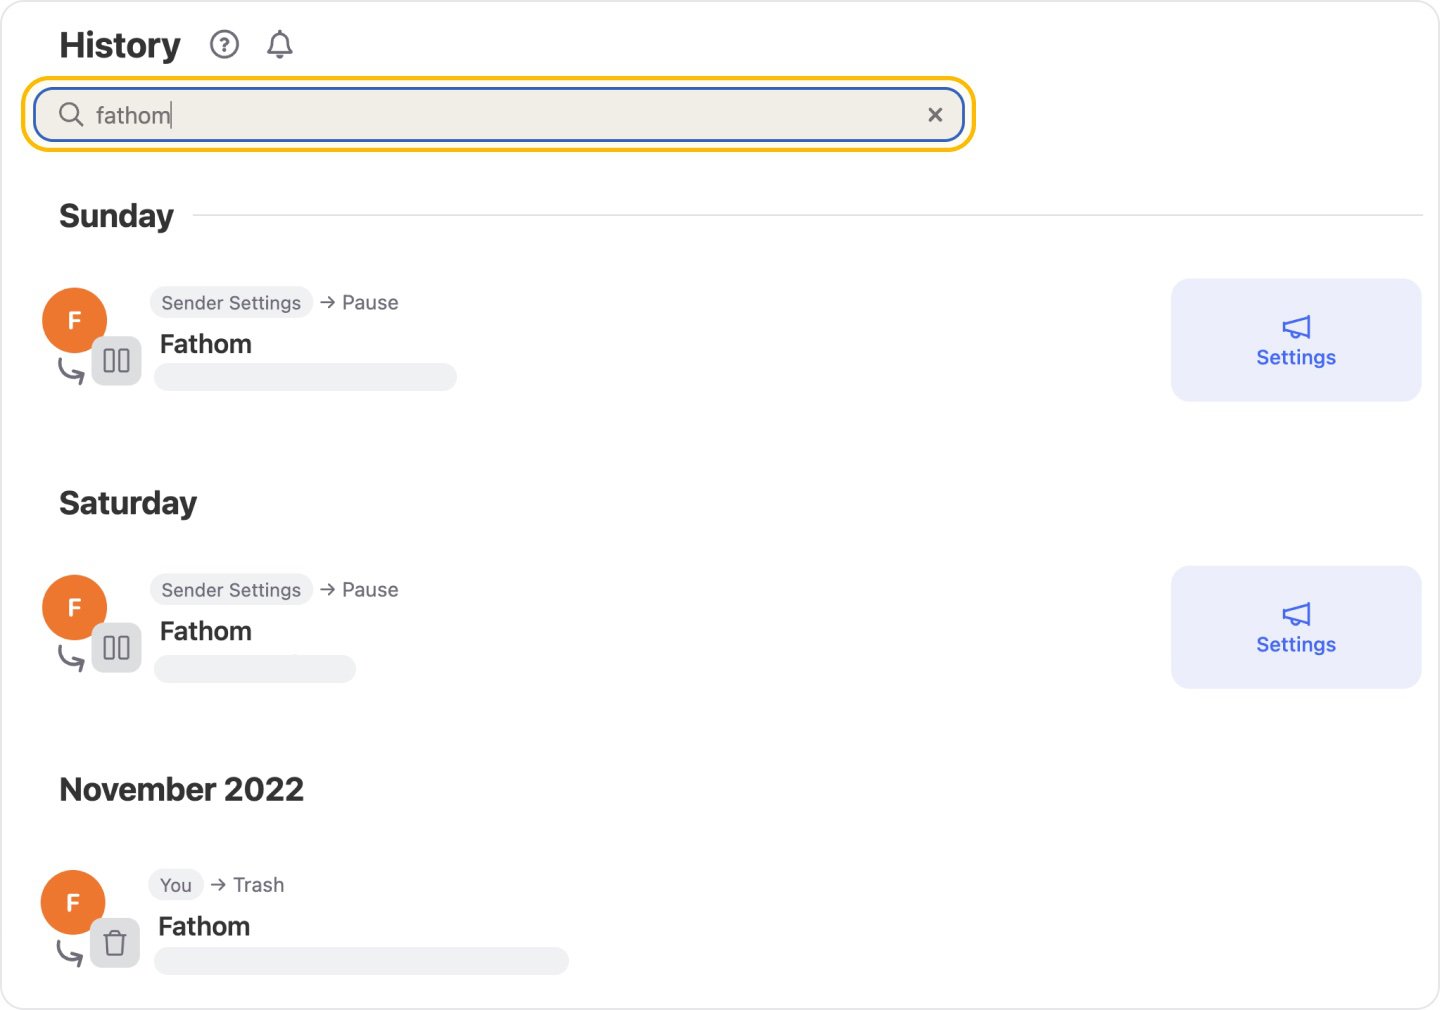Click the megaphone icon in Sunday's Settings
Screen dimensions: 1440x1010
1296,327
